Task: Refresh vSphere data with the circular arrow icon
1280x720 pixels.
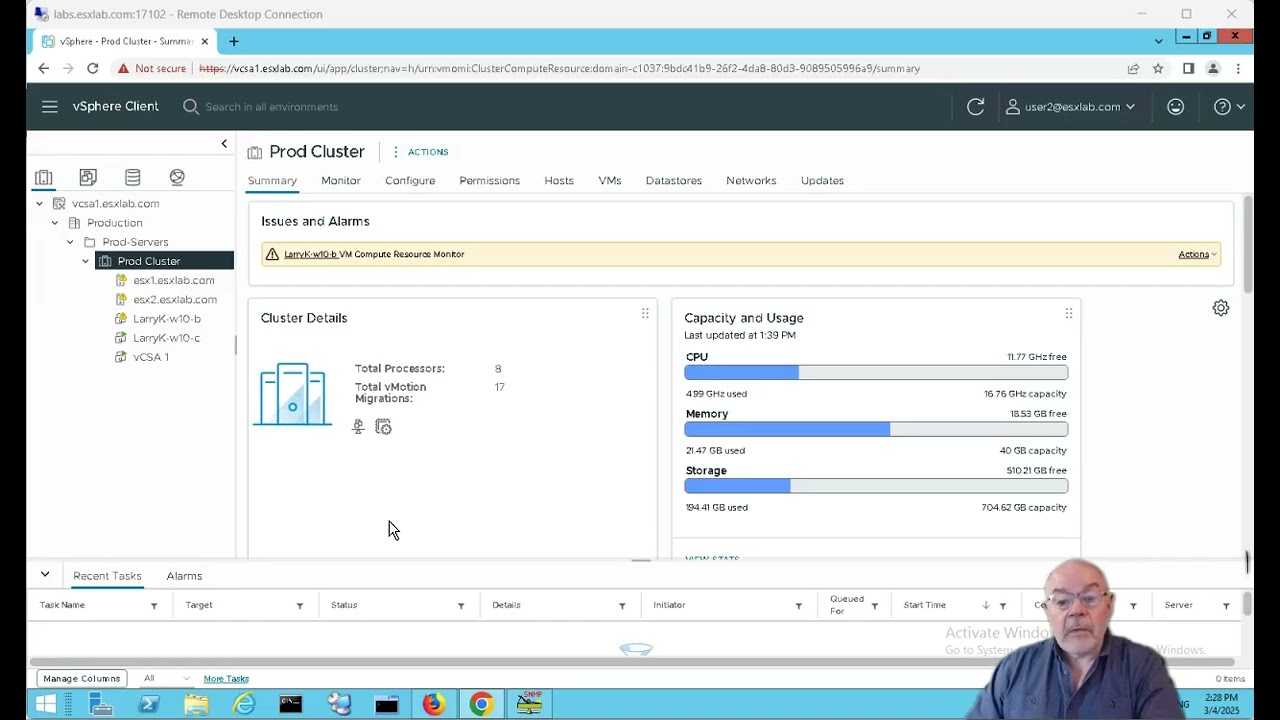Action: tap(976, 107)
